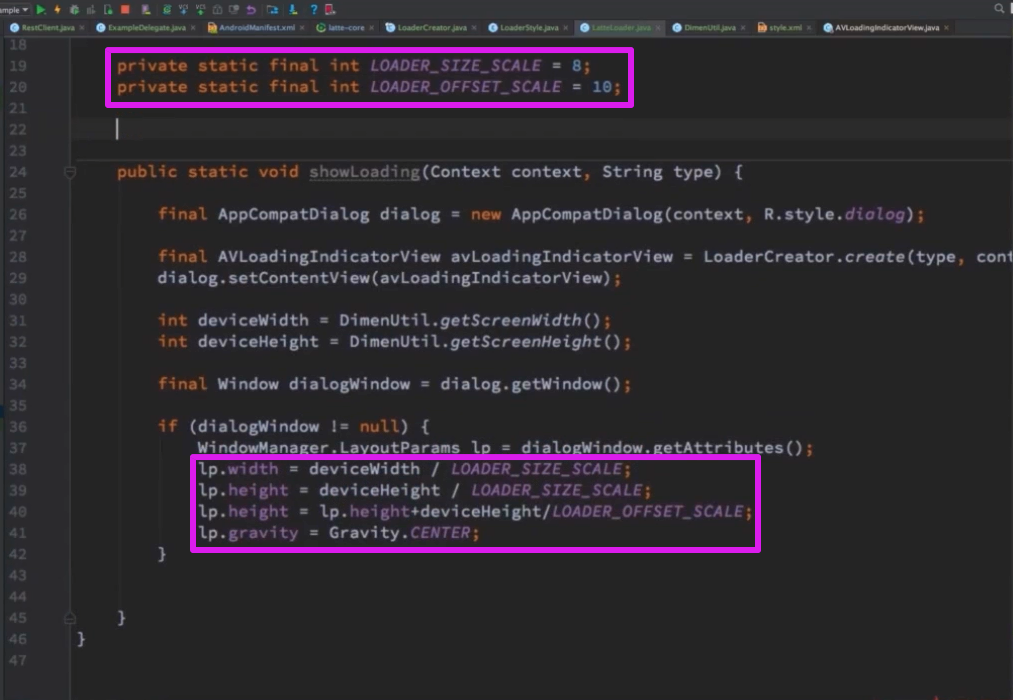Click line number 40 in the gutter
1013x700 pixels.
[x=18, y=511]
